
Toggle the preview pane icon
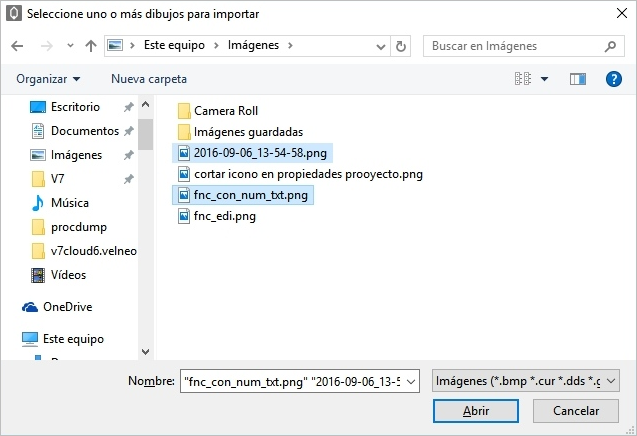click(x=577, y=79)
